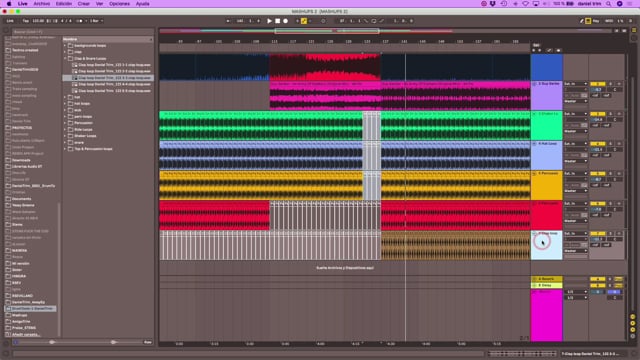This screenshot has height=360, width=640.
Task: Click the preview volume slider in browser
Action: pos(82,342)
